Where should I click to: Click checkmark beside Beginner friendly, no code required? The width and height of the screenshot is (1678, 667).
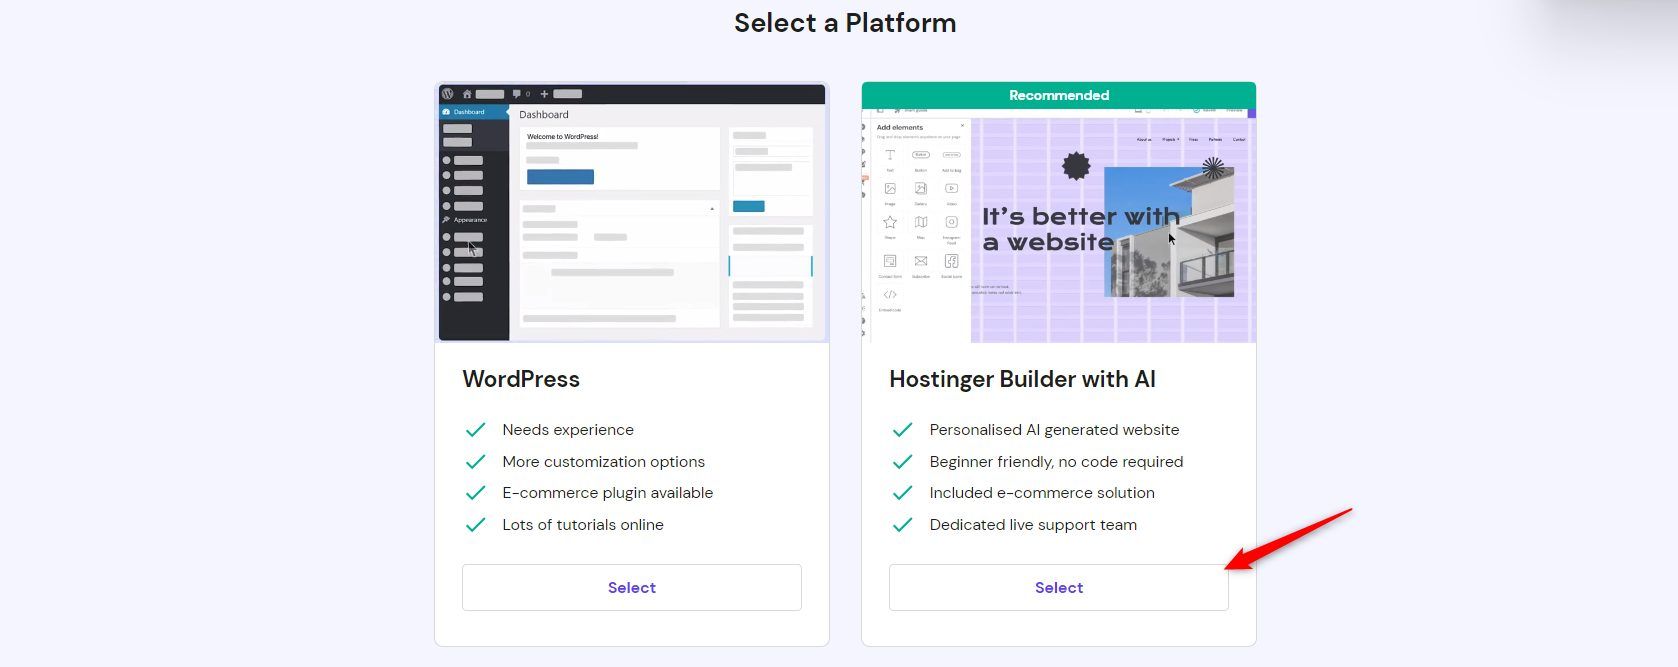[903, 462]
